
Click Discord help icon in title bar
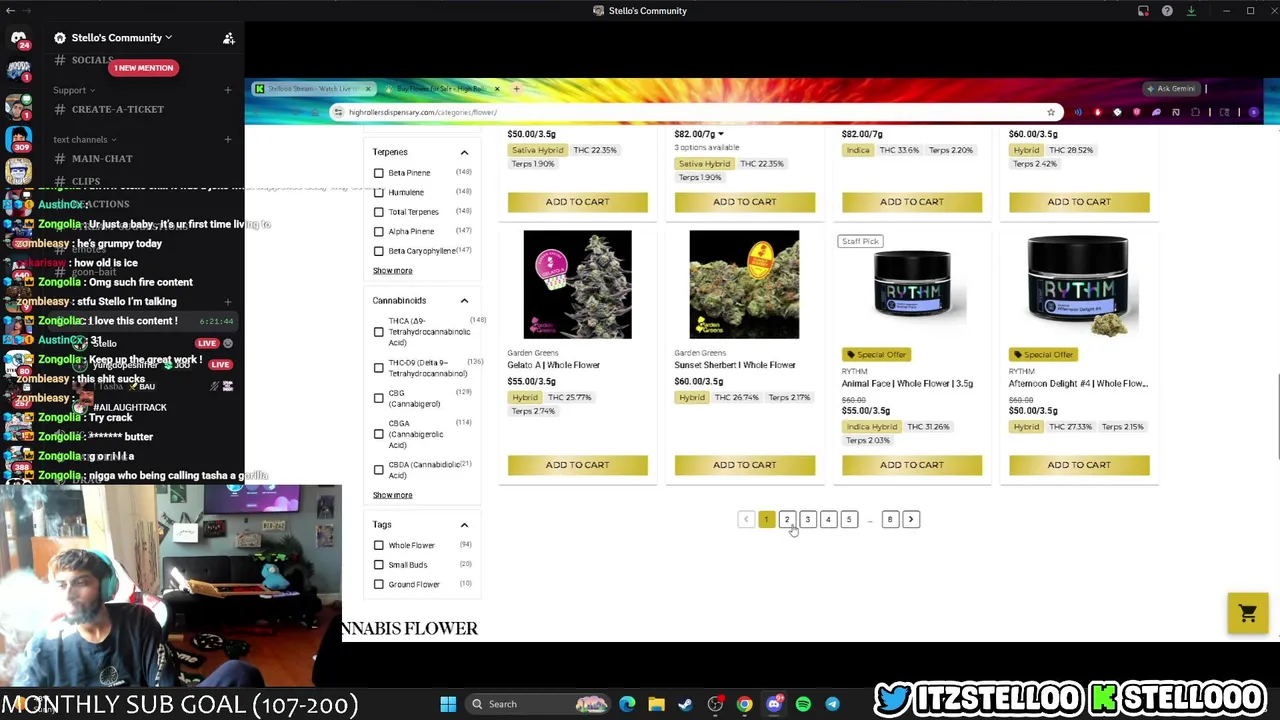1167,11
